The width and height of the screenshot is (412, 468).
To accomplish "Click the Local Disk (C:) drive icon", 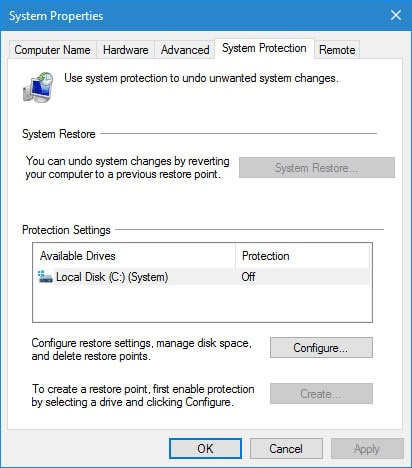I will tap(45, 277).
